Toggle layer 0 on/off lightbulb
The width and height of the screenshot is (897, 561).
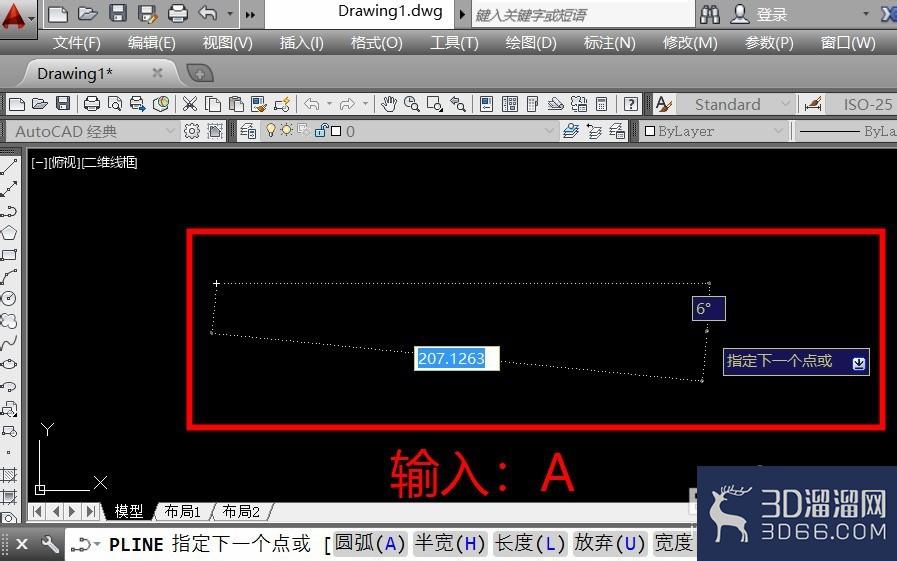[x=271, y=130]
